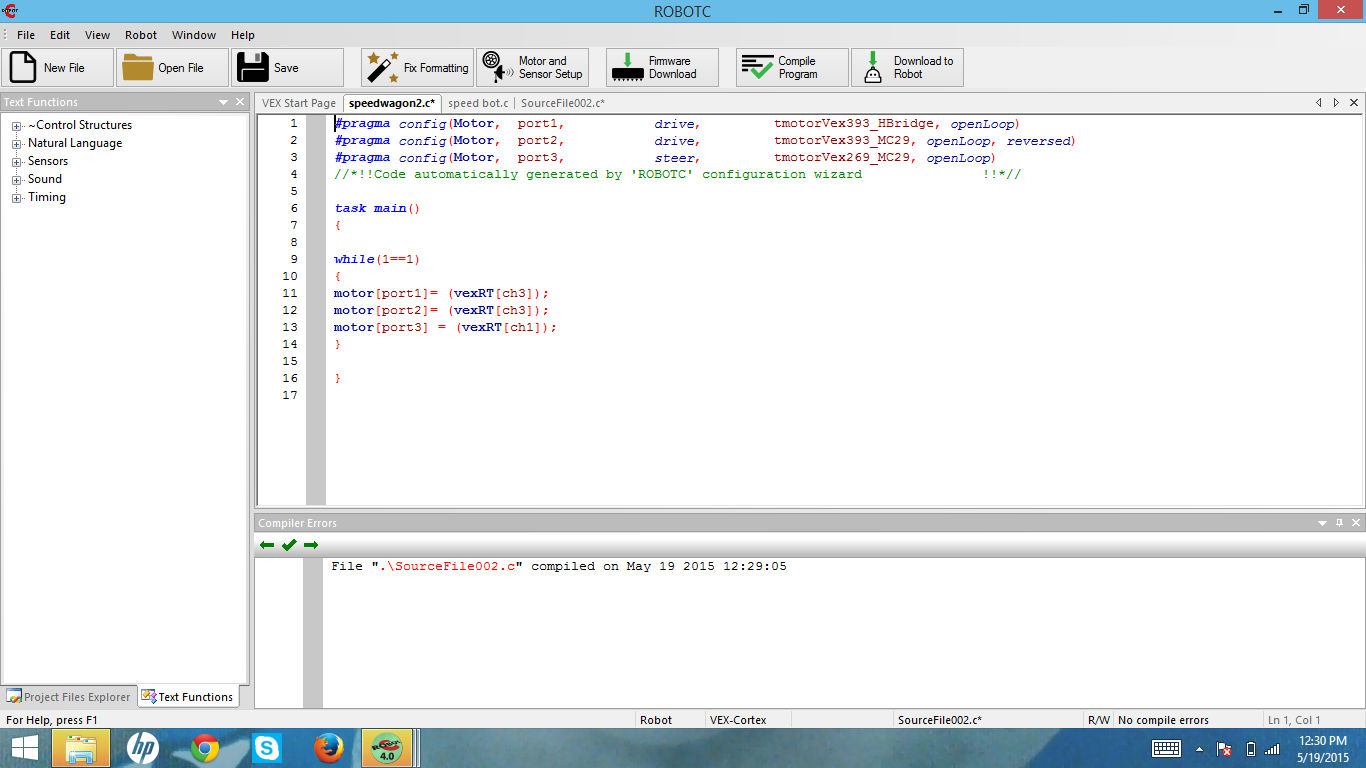
Task: Open the Robot menu
Action: tap(141, 35)
